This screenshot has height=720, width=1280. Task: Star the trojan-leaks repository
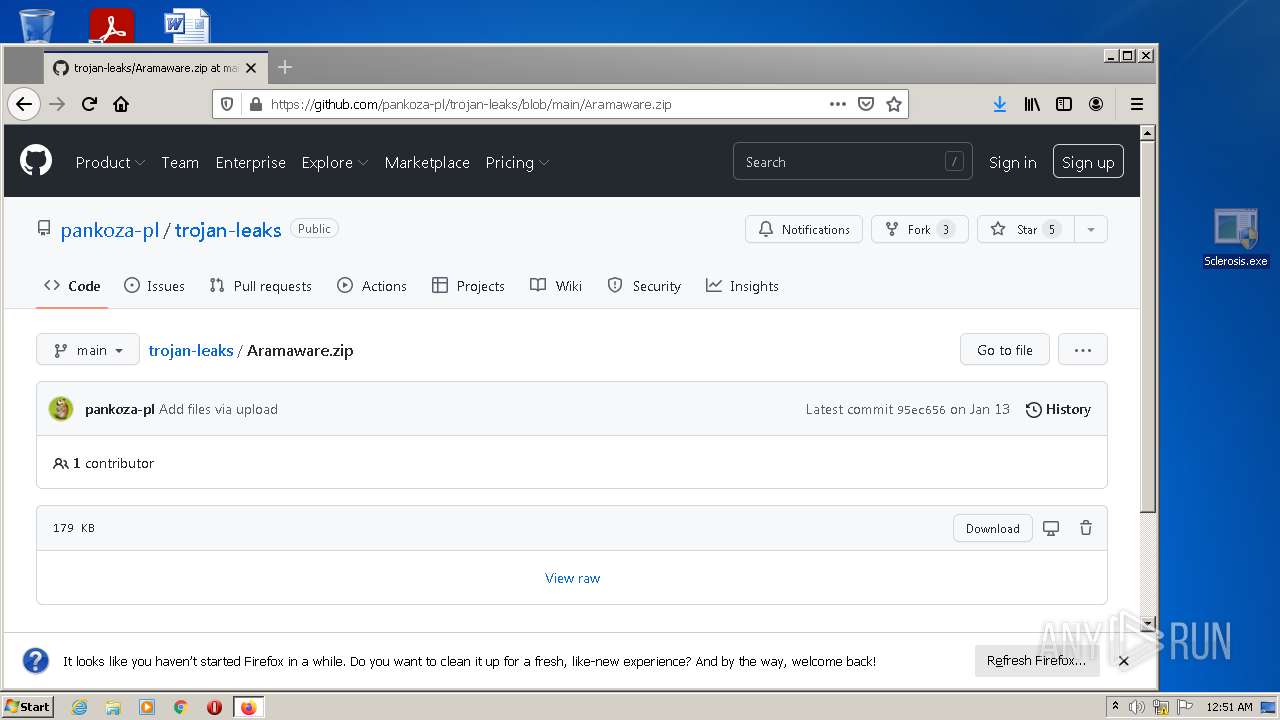[1026, 229]
